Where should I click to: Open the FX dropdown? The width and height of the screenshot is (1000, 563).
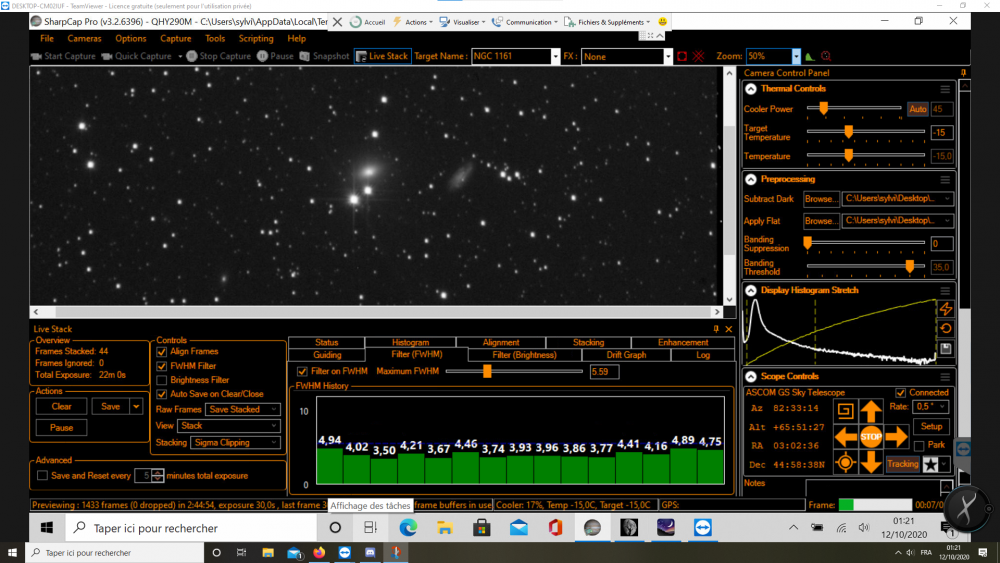[x=668, y=56]
